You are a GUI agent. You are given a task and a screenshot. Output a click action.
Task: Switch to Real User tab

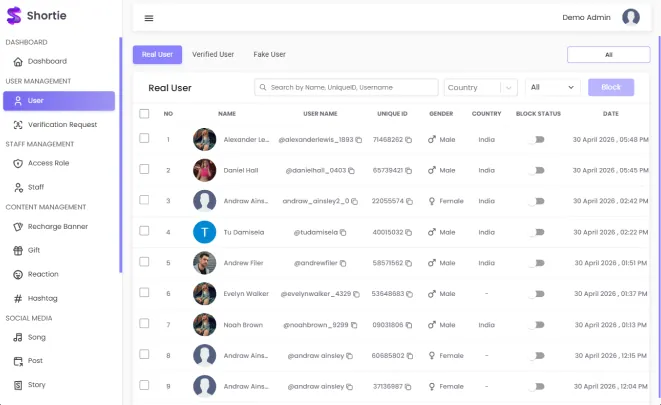click(x=157, y=55)
